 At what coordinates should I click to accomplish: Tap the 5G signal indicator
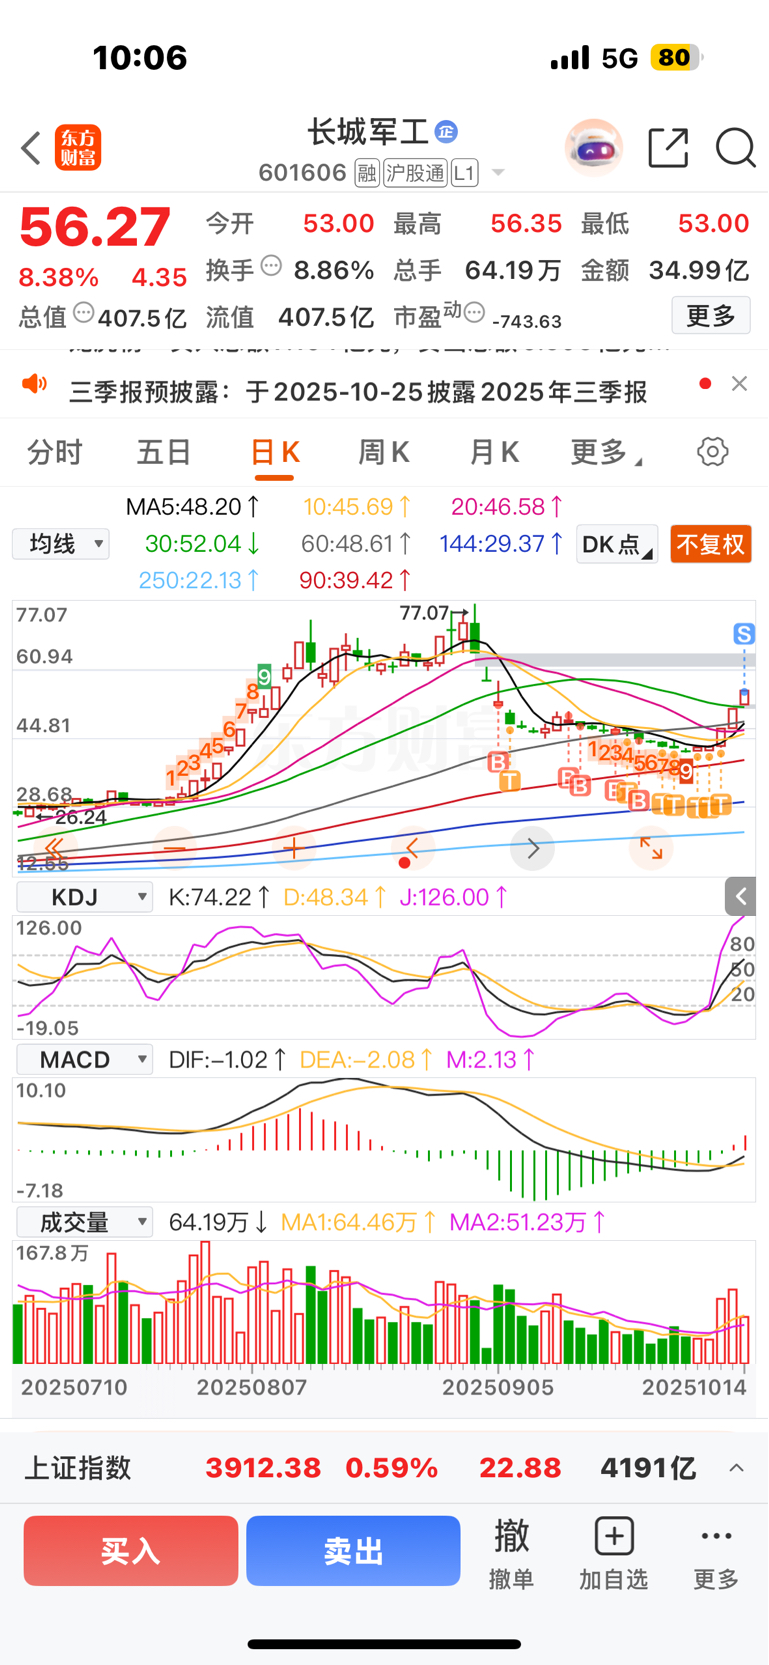pos(620,58)
